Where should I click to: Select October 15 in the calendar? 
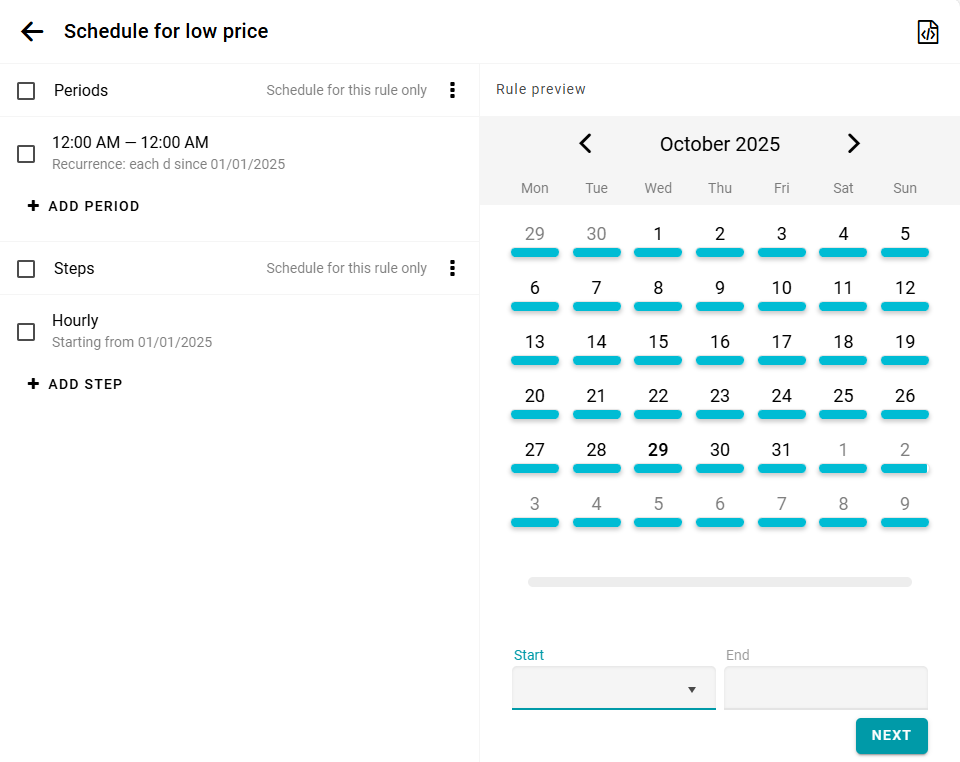pos(658,342)
